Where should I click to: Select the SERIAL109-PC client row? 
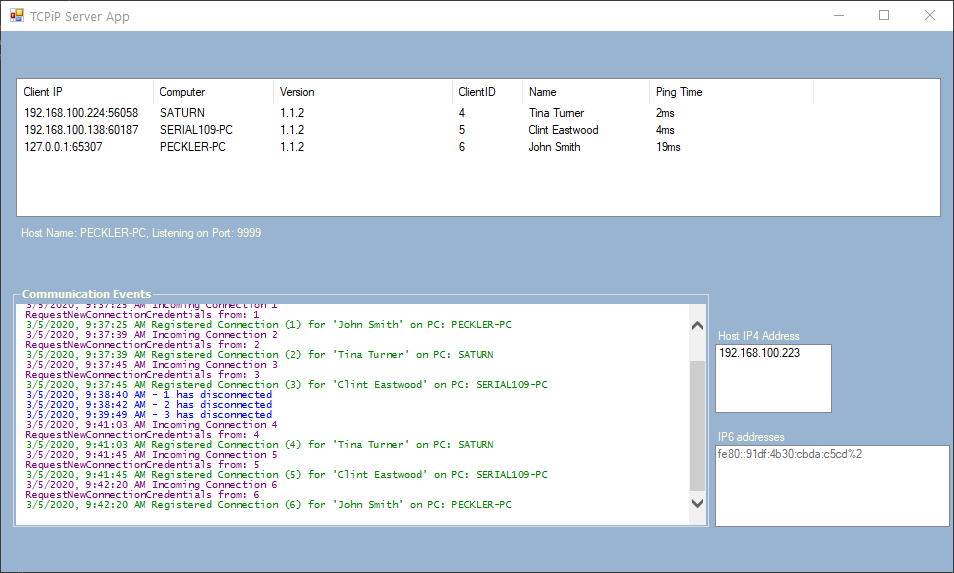click(x=196, y=130)
